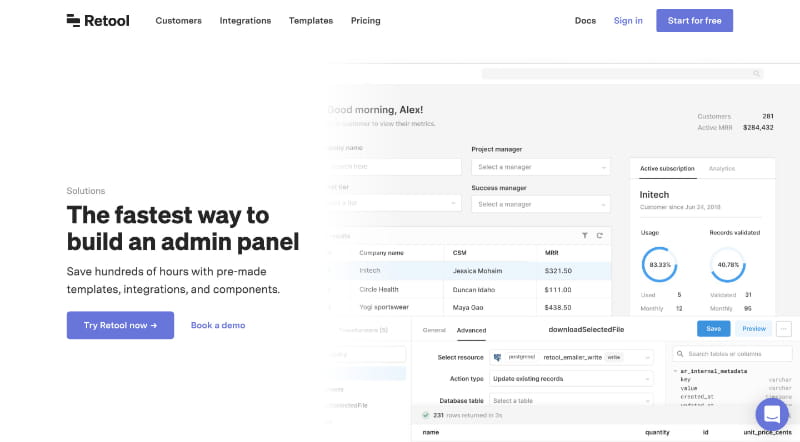The height and width of the screenshot is (442, 800).
Task: Open Customers in the navigation
Action: pyautogui.click(x=179, y=20)
